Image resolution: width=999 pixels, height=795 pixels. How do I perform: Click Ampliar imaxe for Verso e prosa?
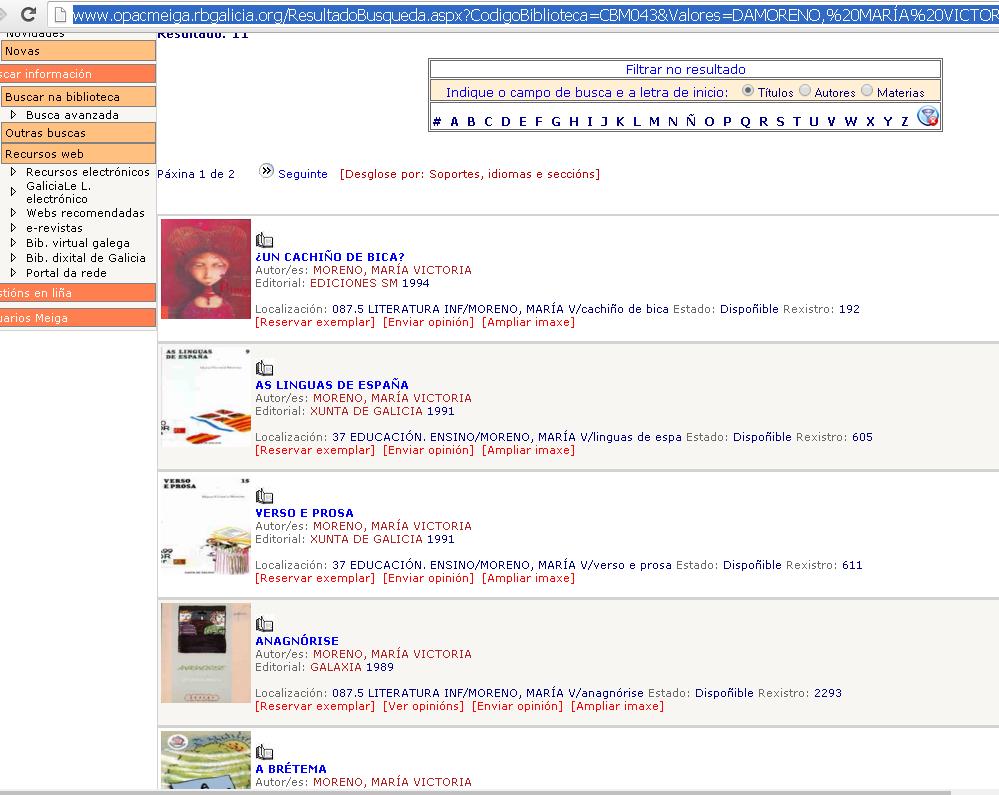coord(528,578)
